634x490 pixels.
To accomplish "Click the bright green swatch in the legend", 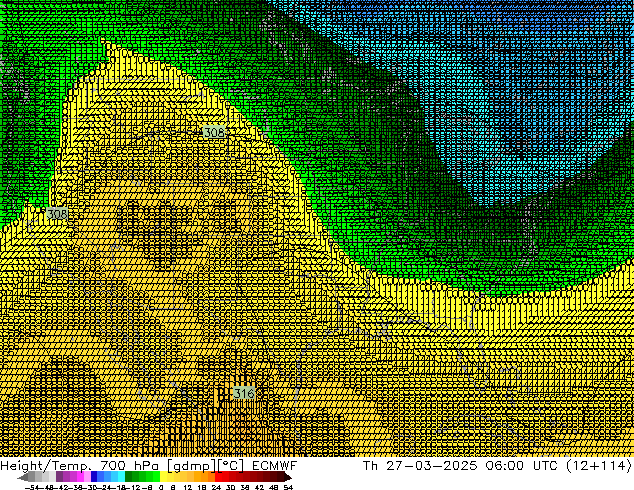I will click(x=156, y=477).
